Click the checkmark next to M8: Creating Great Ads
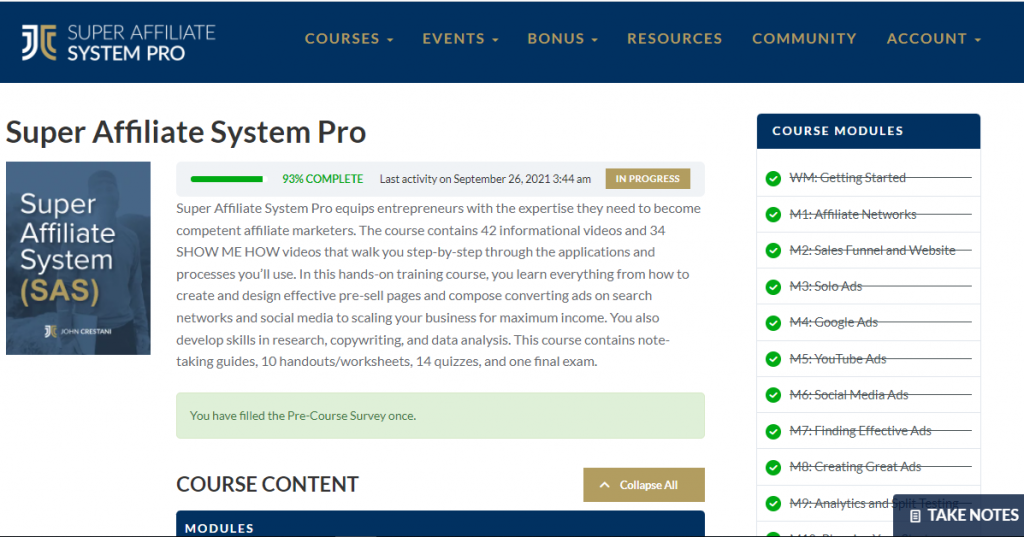This screenshot has height=537, width=1024. 773,468
